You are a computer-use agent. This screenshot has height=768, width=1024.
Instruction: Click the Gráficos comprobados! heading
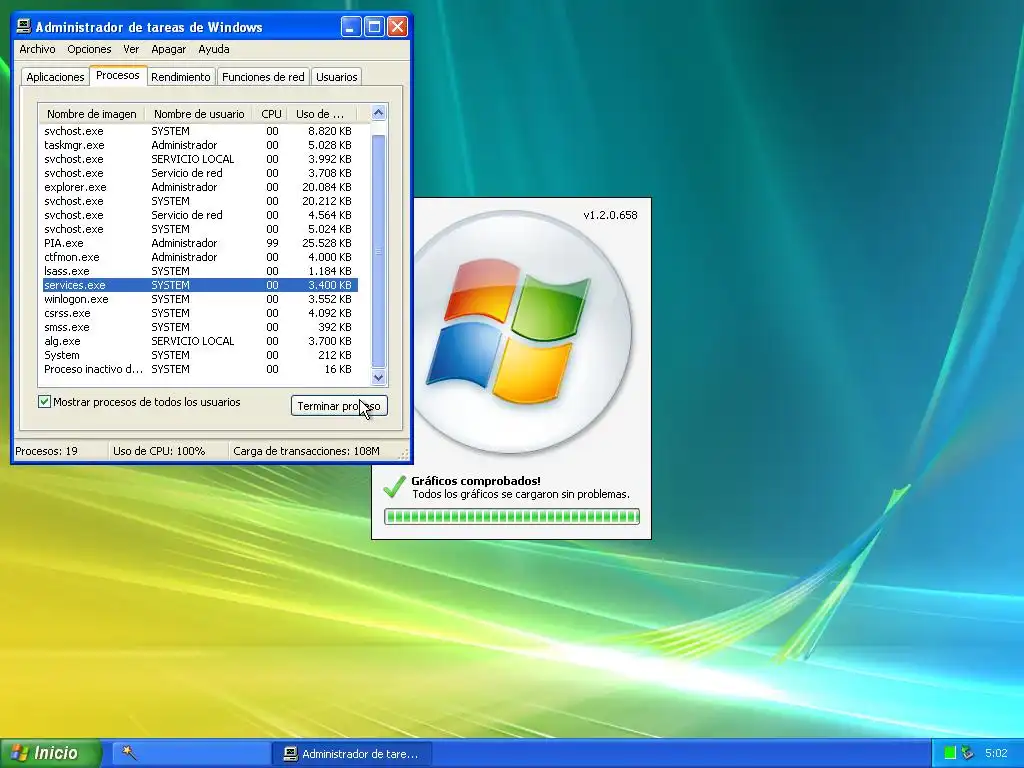pyautogui.click(x=475, y=481)
